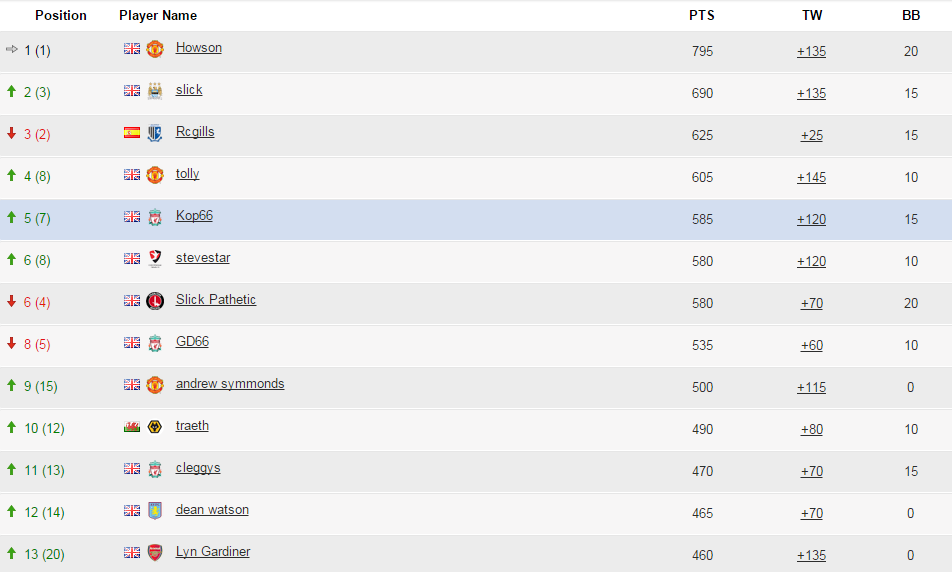Viewport: 952px width, 572px height.
Task: Click the +25 weekly score for Rcgills
Action: 812,135
